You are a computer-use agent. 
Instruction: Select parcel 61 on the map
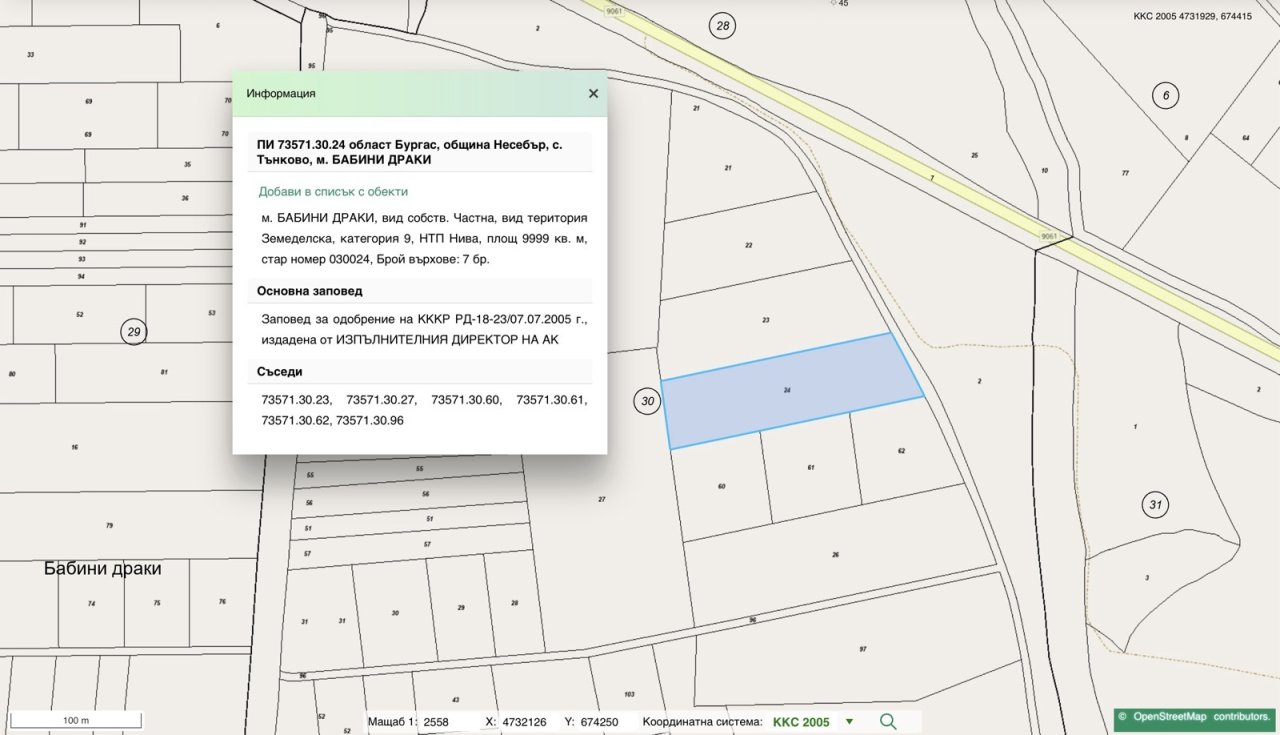[810, 468]
